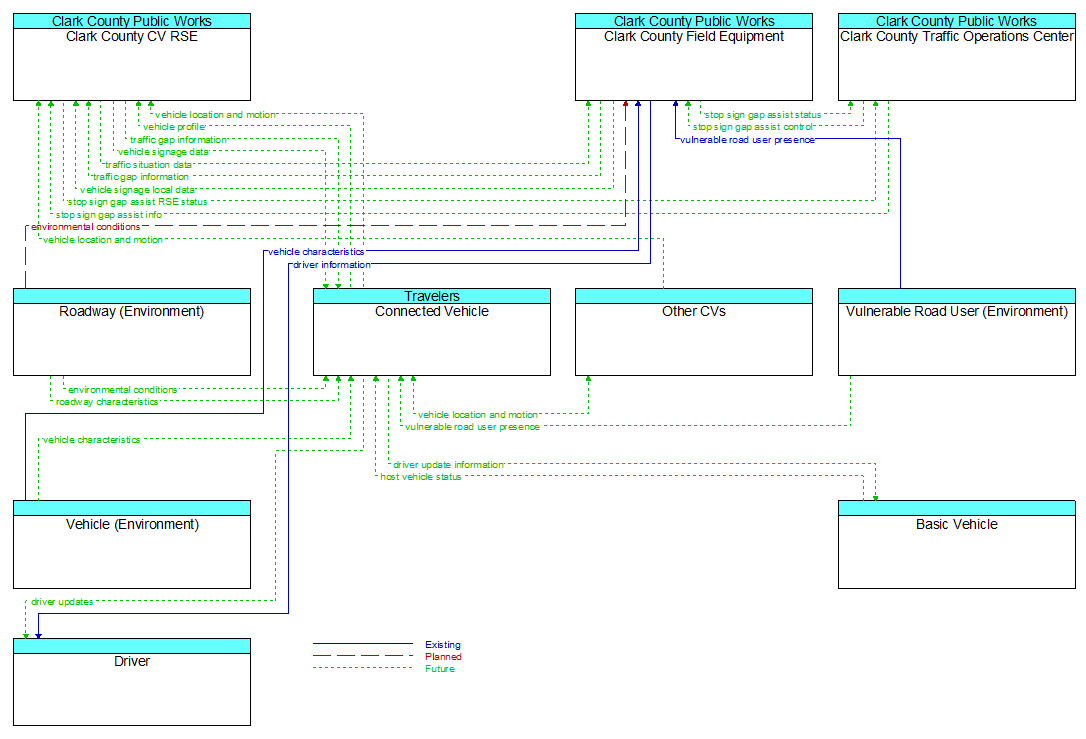Select the Vulnerable Road User (Environment) box
This screenshot has height=739, width=1086.
pos(956,332)
